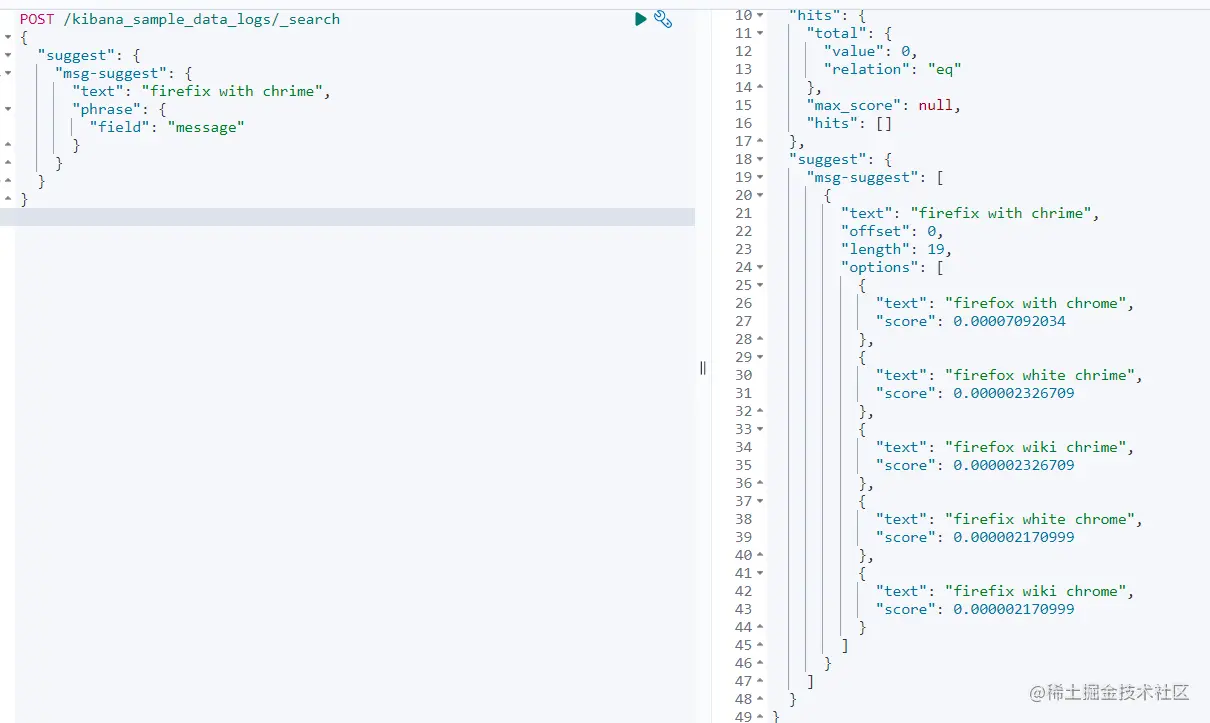Collapse the "suggest" block in request editor

(7, 55)
